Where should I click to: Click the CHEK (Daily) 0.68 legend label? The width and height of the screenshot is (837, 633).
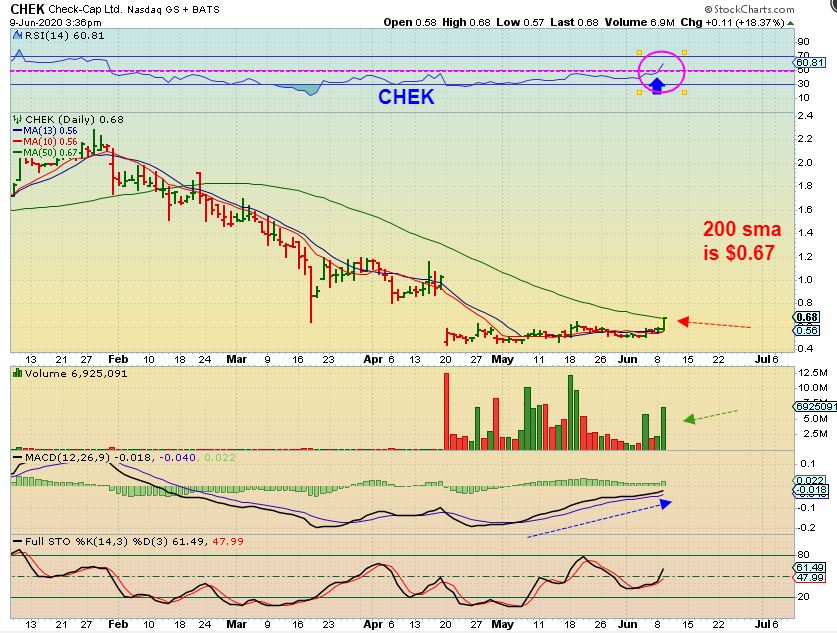tap(74, 120)
